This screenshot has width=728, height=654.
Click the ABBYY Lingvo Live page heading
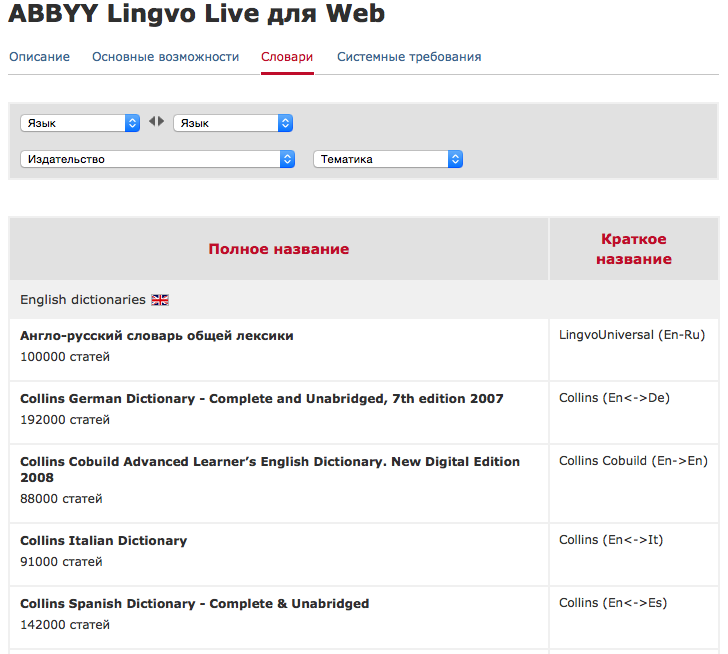[197, 15]
